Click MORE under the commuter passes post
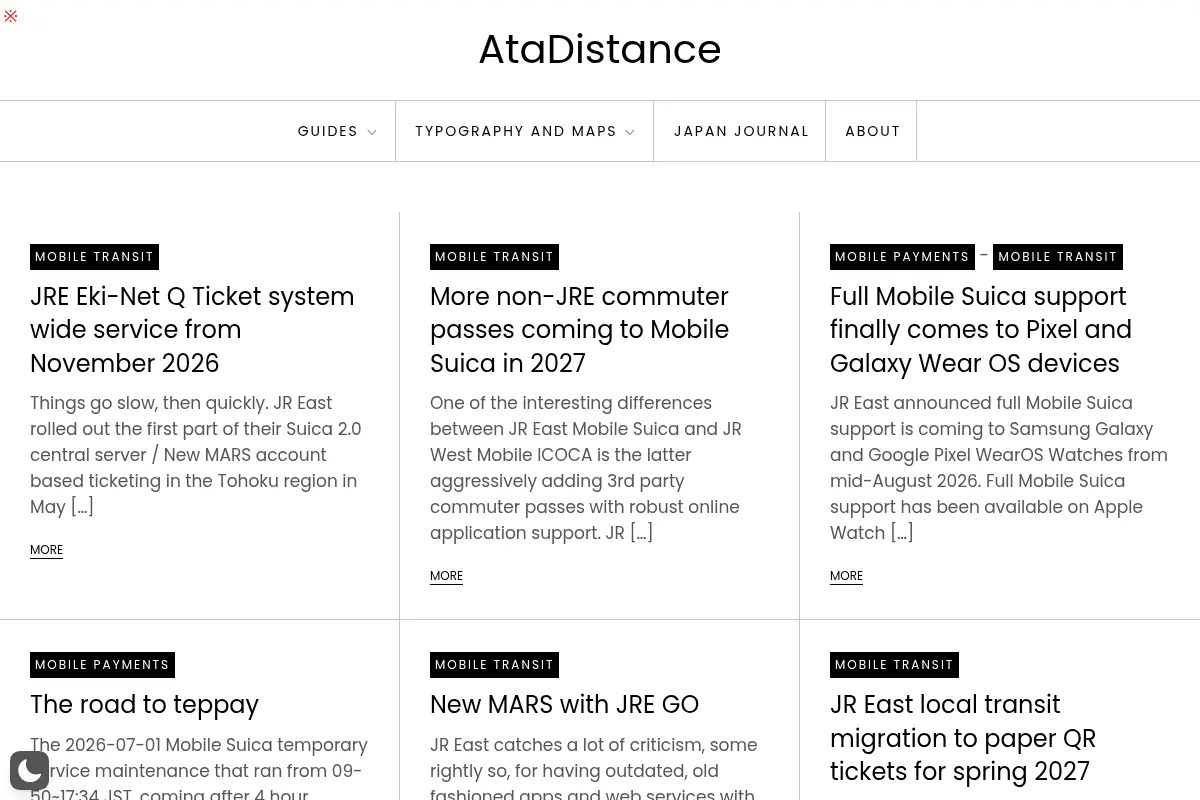This screenshot has width=1200, height=800. (446, 576)
